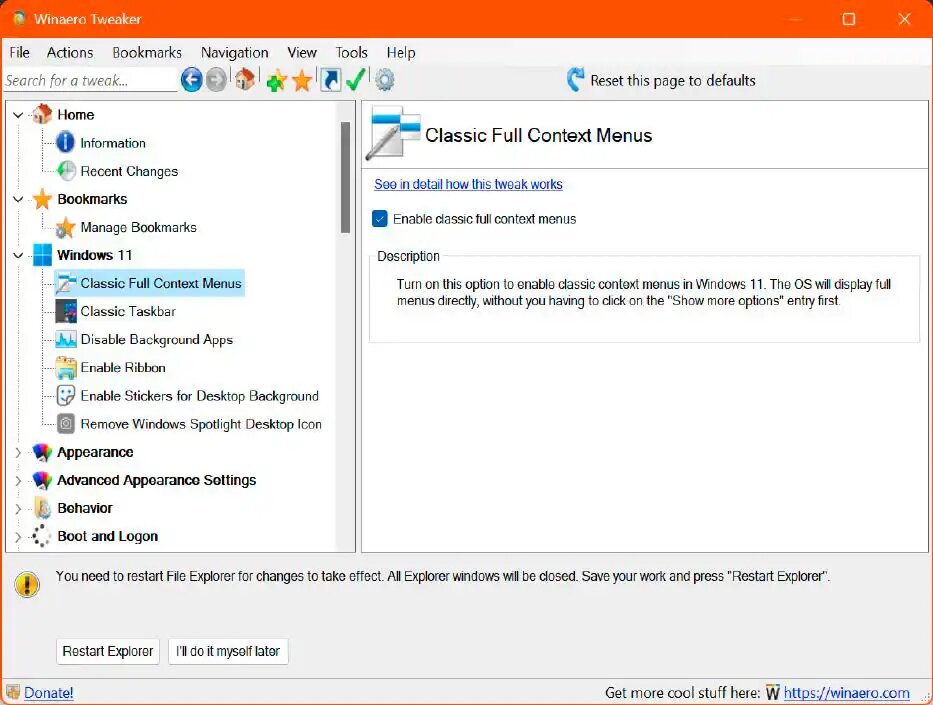Click the Disable Background Apps chart icon
The height and width of the screenshot is (705, 933).
(x=65, y=339)
